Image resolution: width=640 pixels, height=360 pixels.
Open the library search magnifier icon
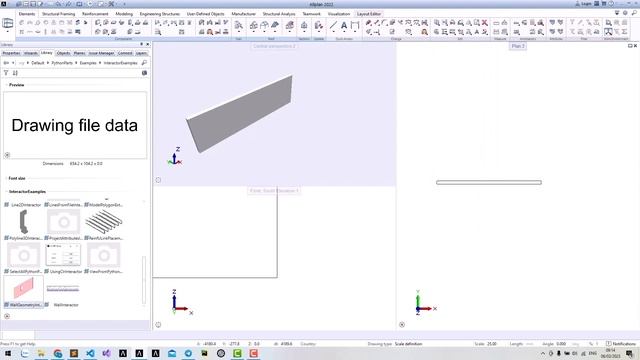144,63
